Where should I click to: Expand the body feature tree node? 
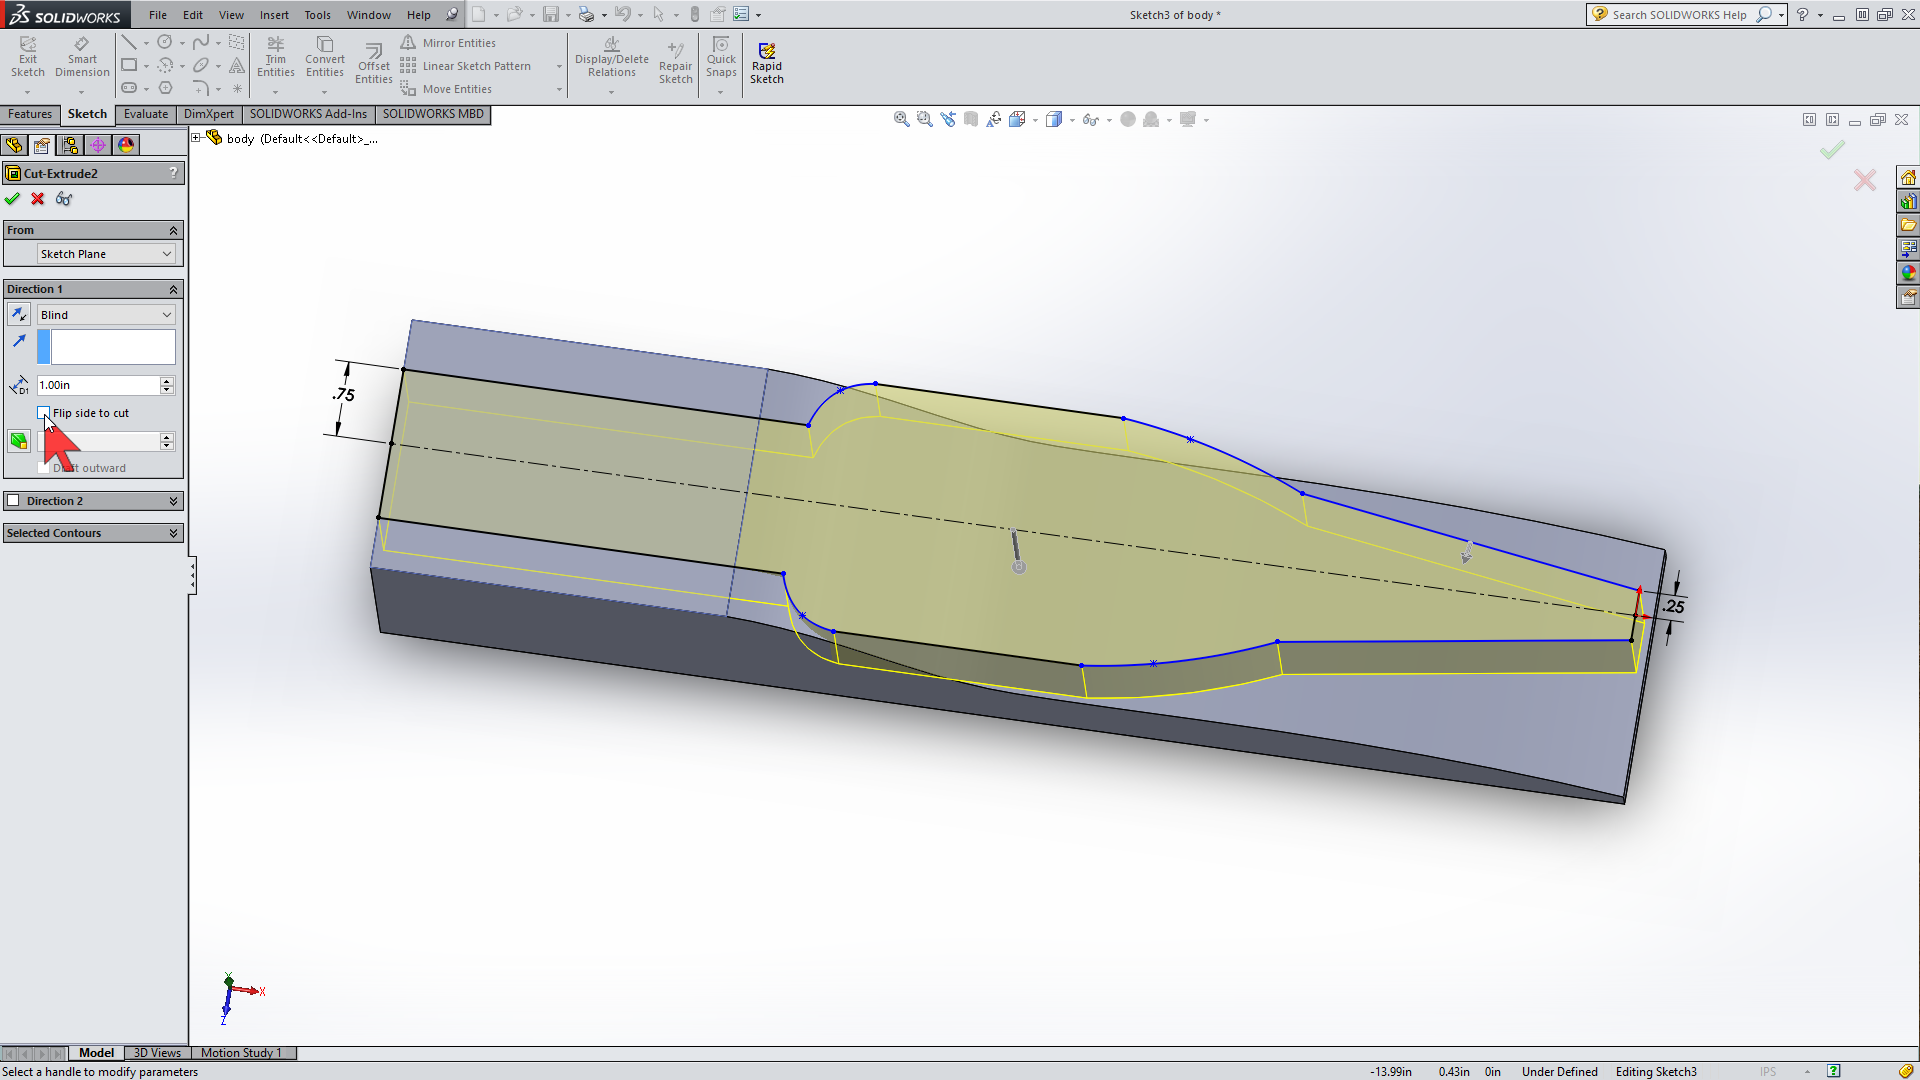click(x=197, y=138)
